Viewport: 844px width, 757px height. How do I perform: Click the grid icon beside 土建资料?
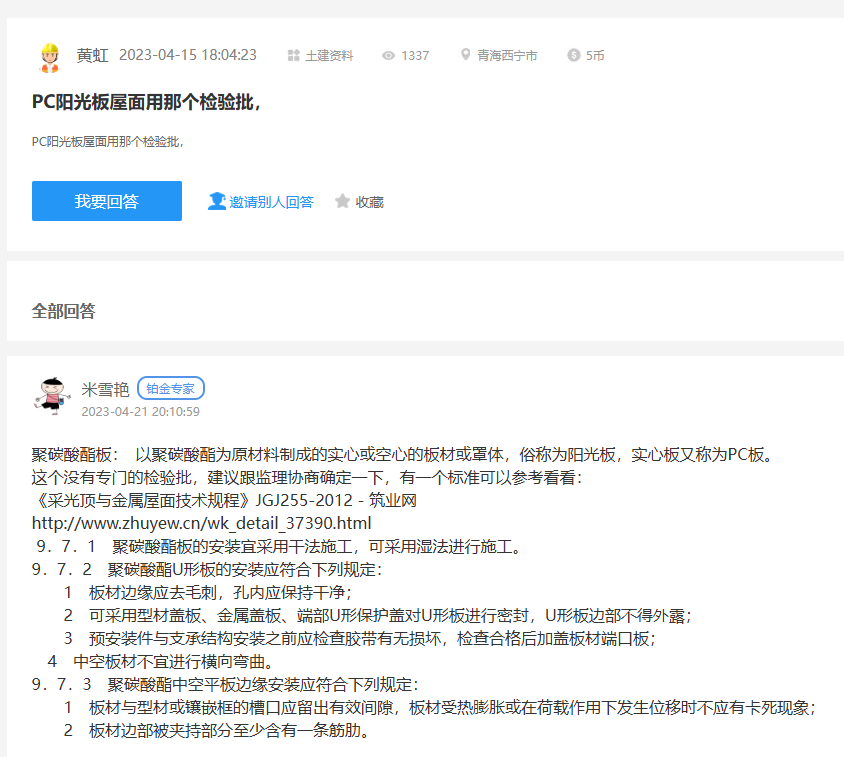[x=293, y=56]
